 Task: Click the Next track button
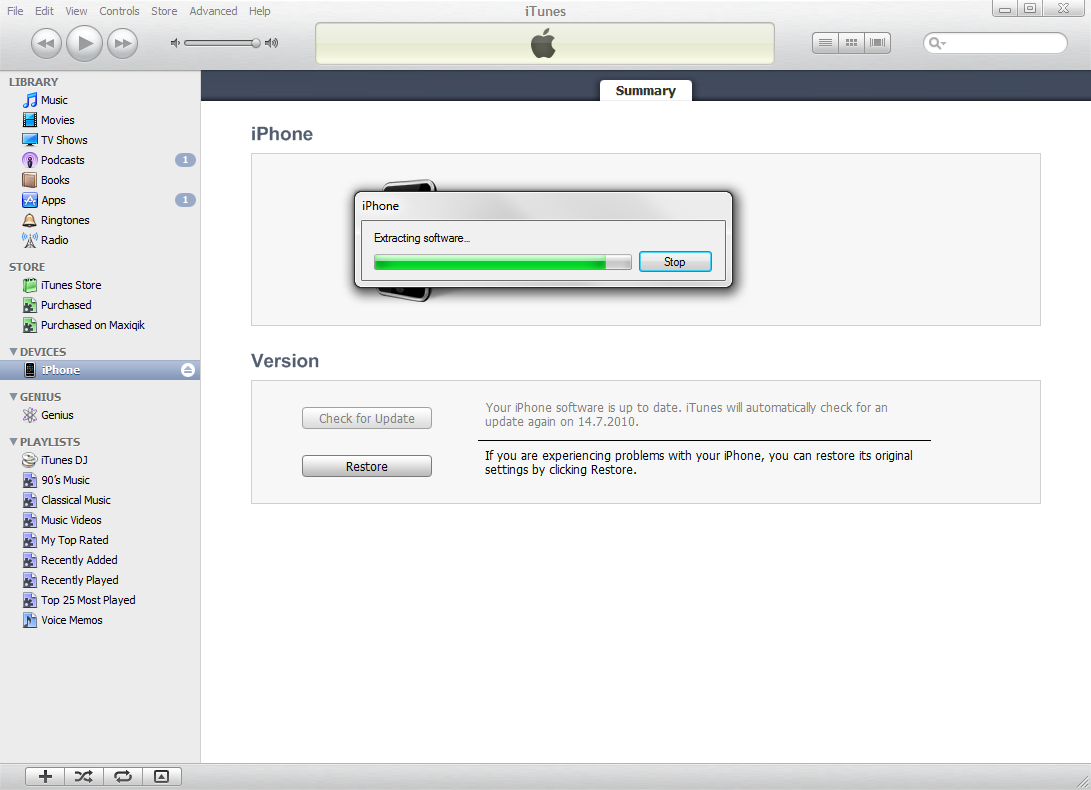122,43
